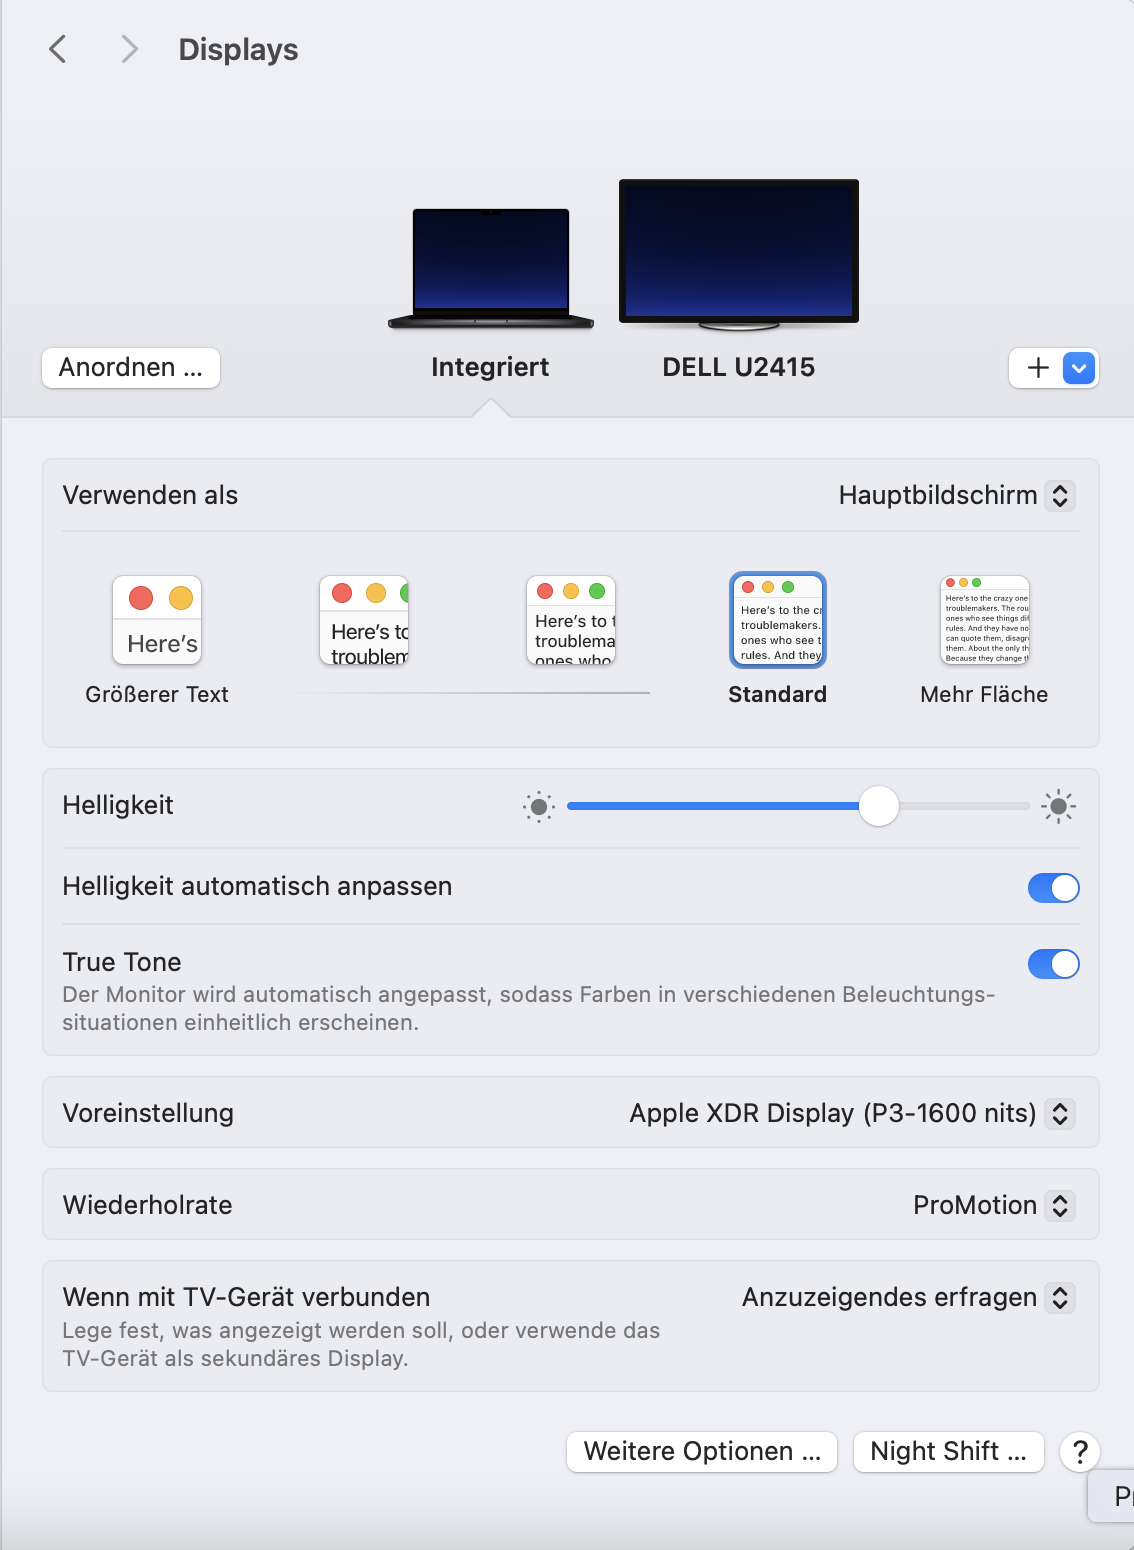Select the Integriert laptop display icon
1134x1550 pixels.
pos(491,268)
